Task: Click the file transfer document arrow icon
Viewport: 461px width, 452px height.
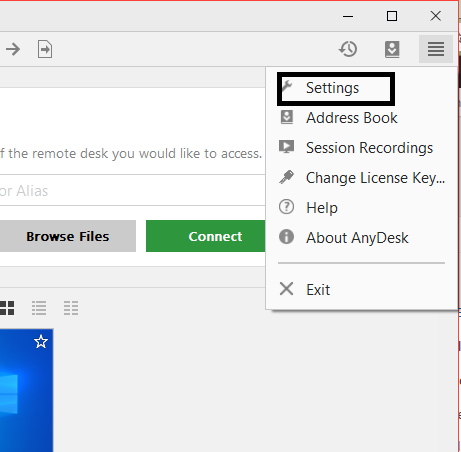Action: 45,49
